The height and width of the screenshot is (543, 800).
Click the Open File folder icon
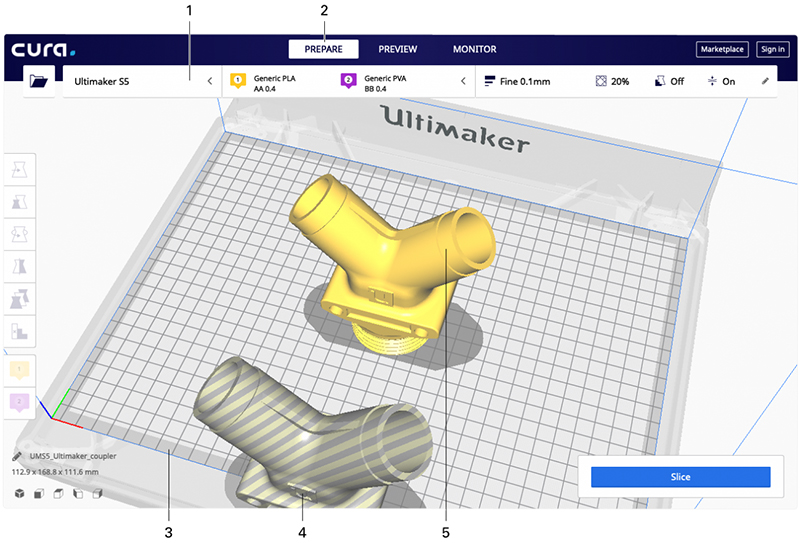tap(39, 82)
